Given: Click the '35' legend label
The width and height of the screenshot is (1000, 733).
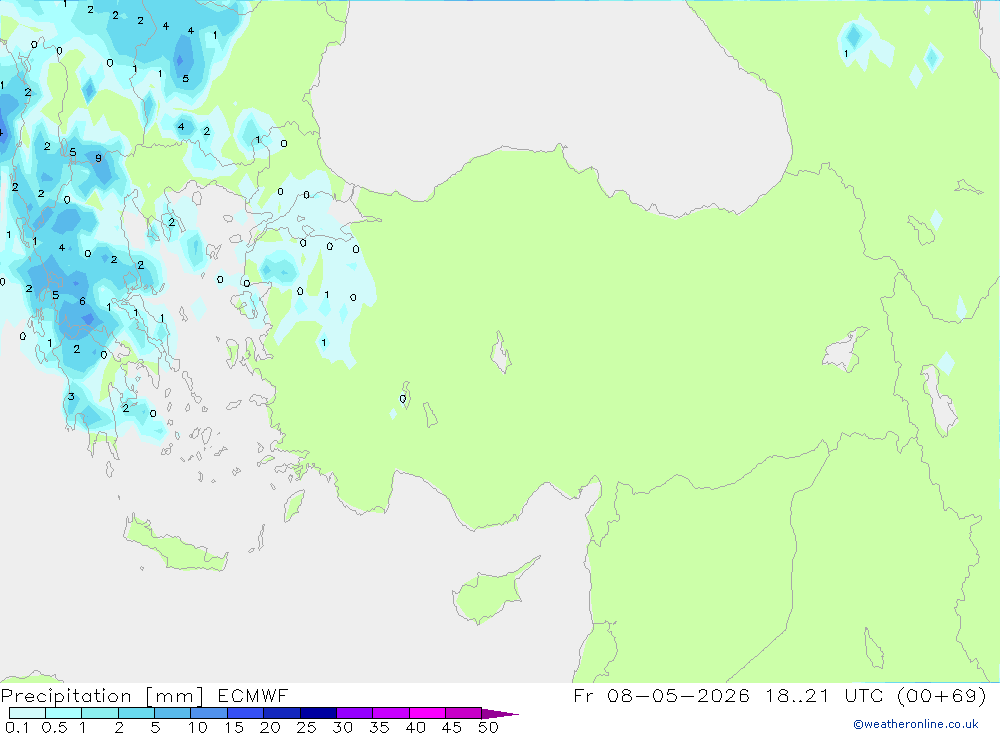Looking at the screenshot, I should (379, 727).
